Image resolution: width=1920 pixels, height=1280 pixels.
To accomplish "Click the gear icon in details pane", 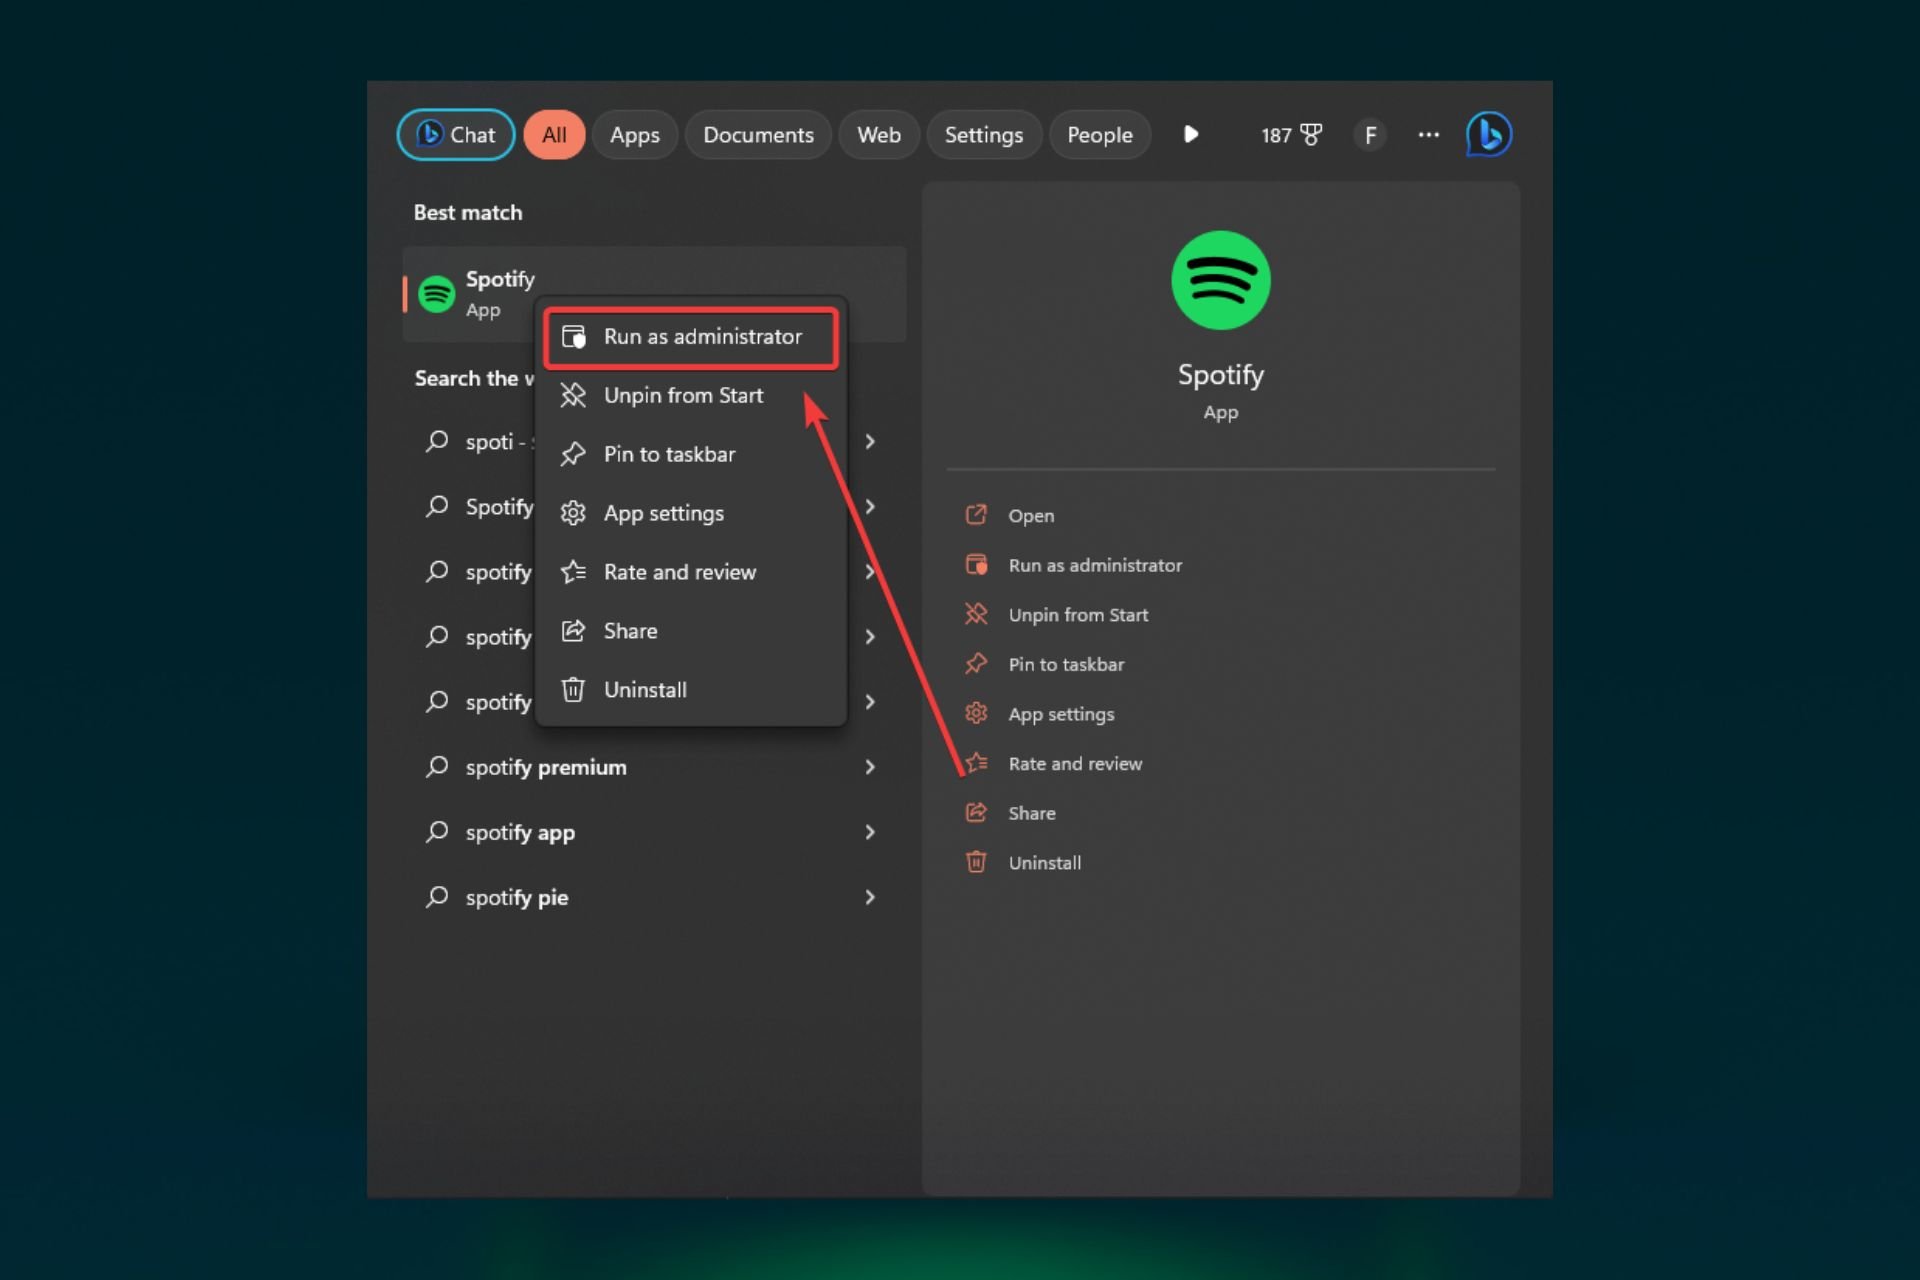I will pyautogui.click(x=976, y=713).
